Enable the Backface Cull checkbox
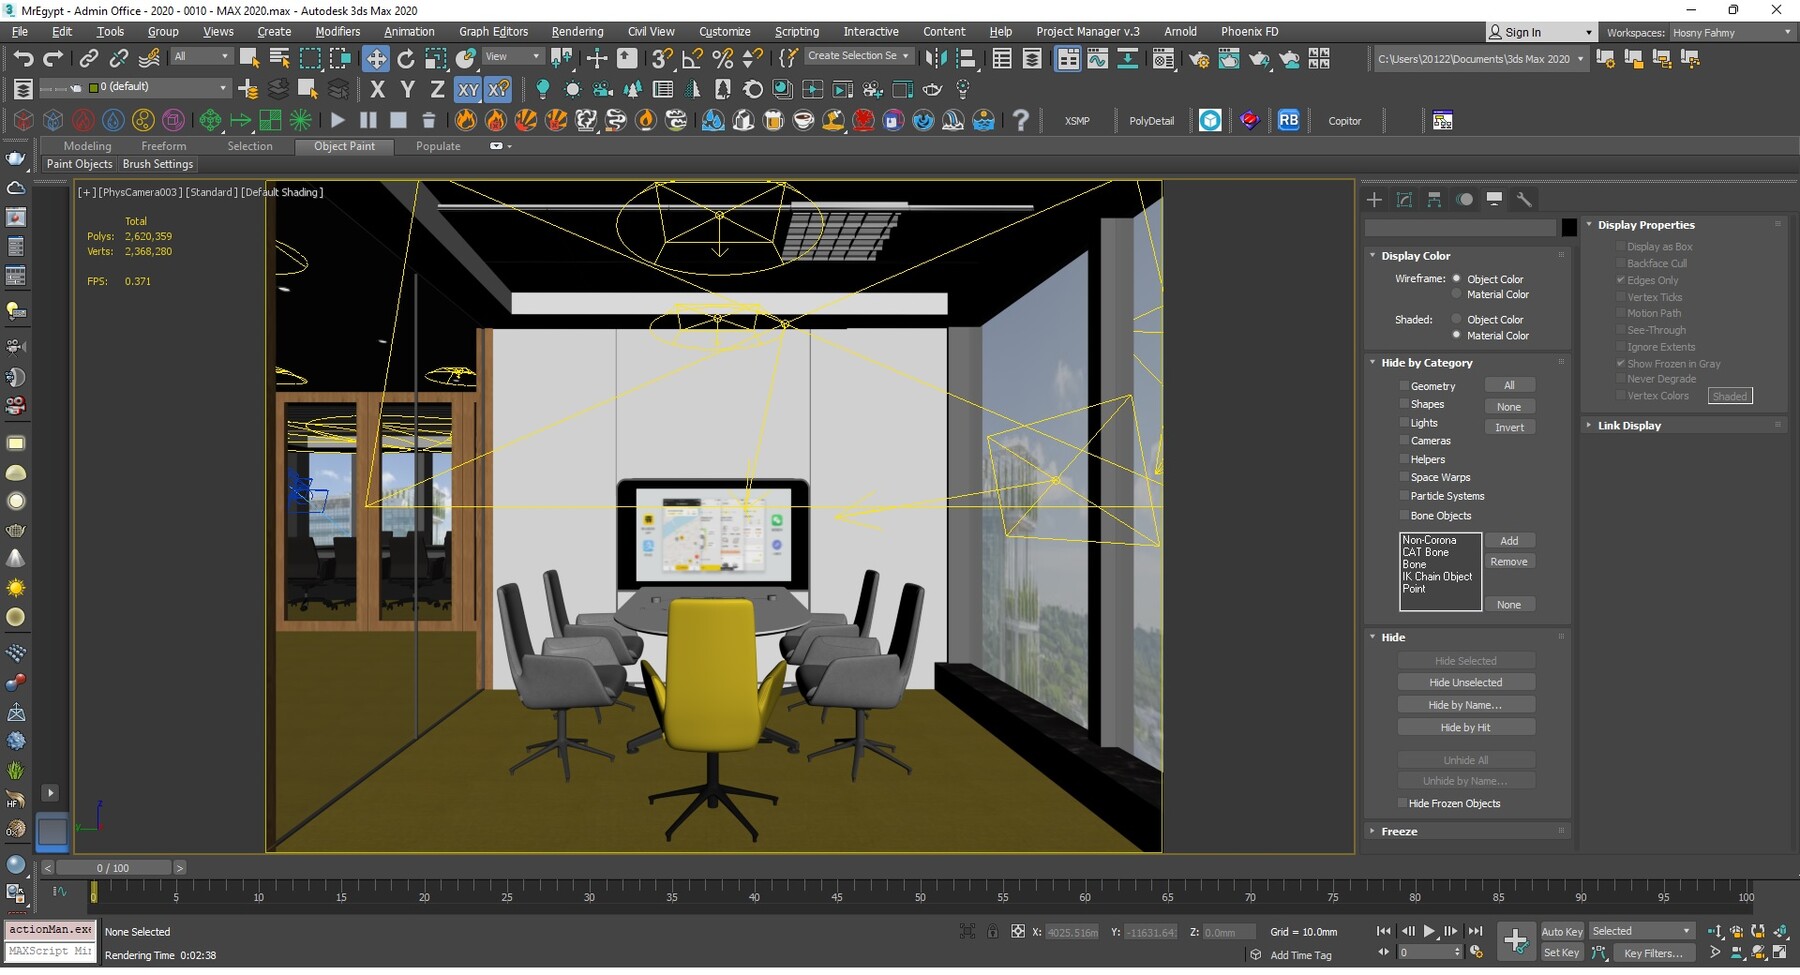The width and height of the screenshot is (1800, 975). [1621, 263]
